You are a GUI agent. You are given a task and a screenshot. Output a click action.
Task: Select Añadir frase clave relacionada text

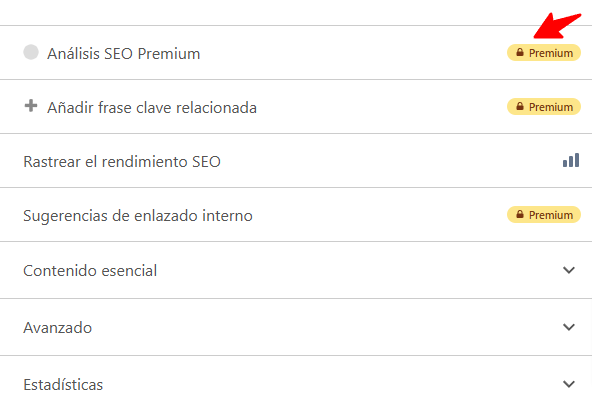[152, 108]
